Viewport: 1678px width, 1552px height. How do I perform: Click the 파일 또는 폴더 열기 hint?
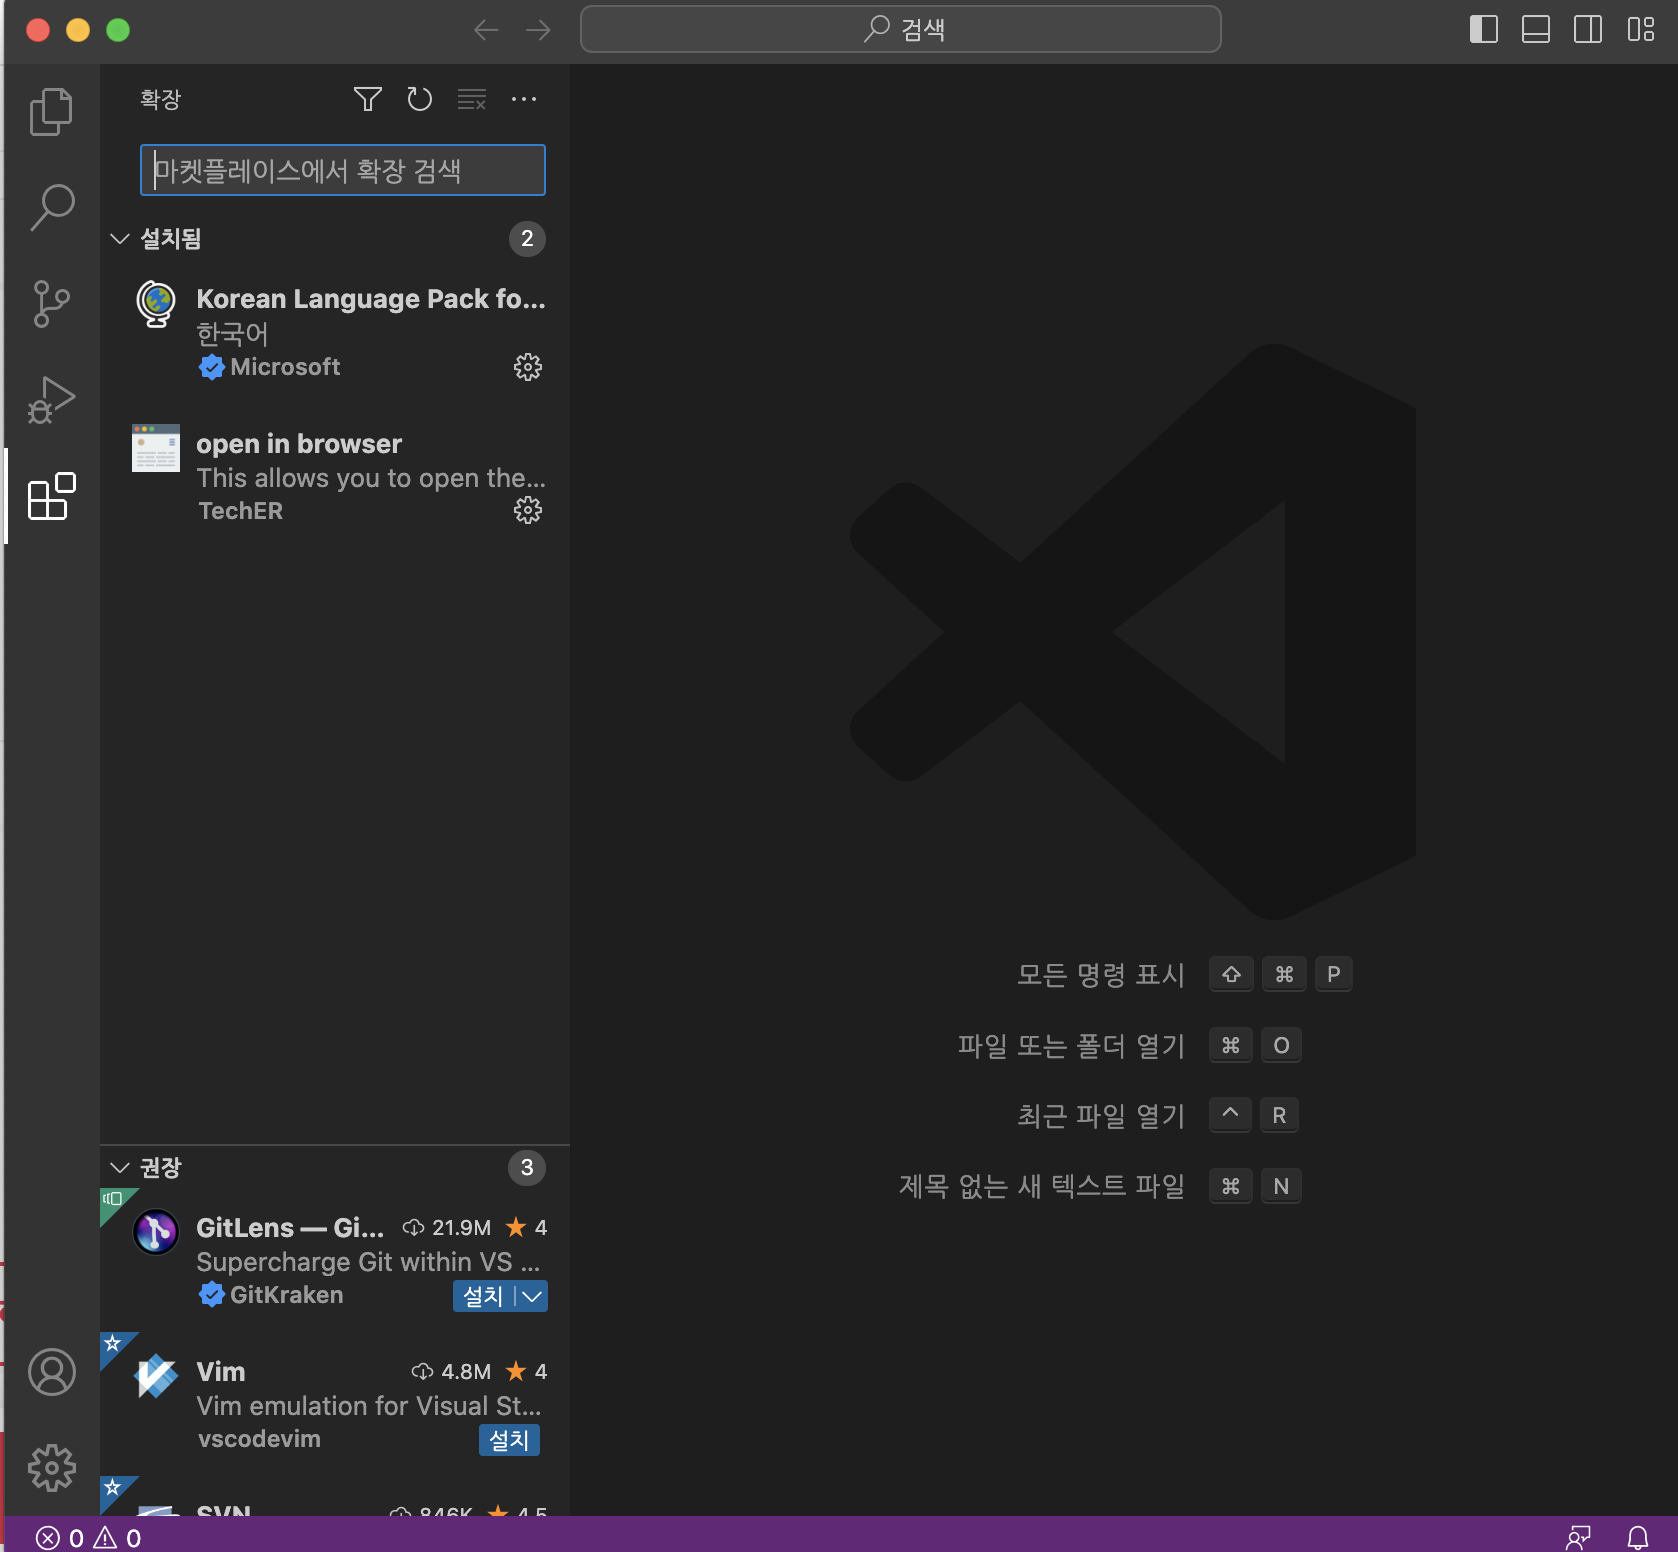(x=1071, y=1045)
